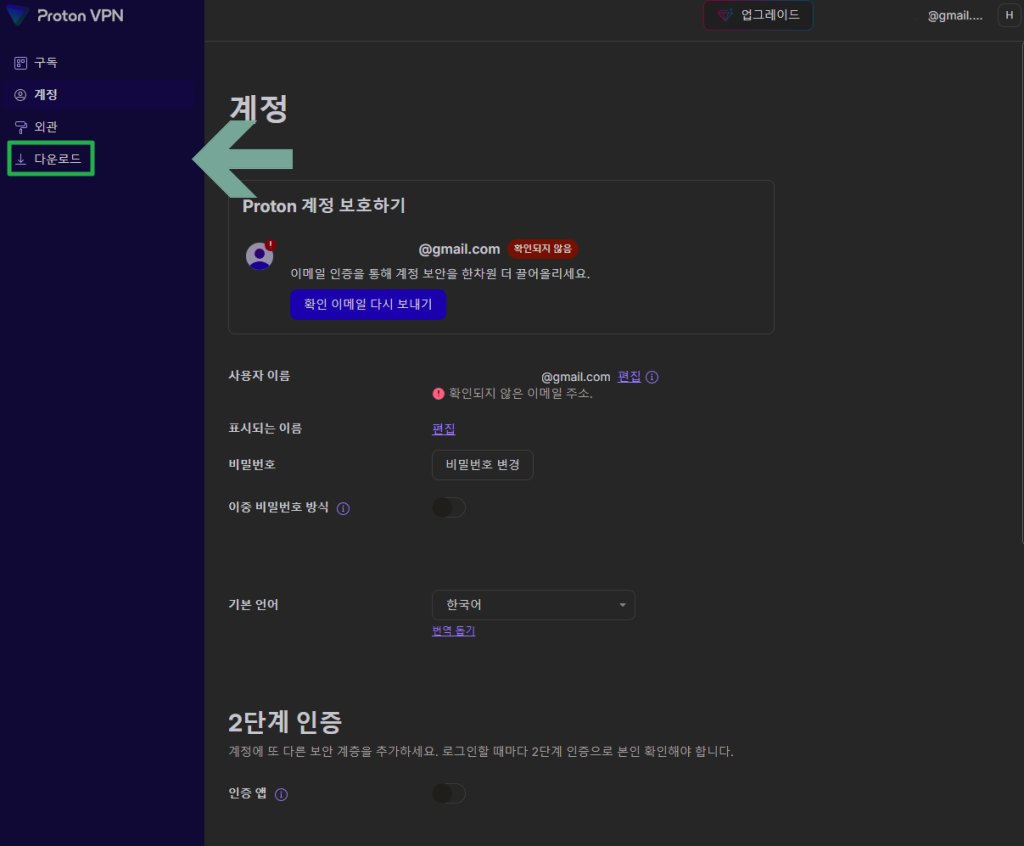Select 계정 in the sidebar
The width and height of the screenshot is (1024, 846).
(x=46, y=95)
